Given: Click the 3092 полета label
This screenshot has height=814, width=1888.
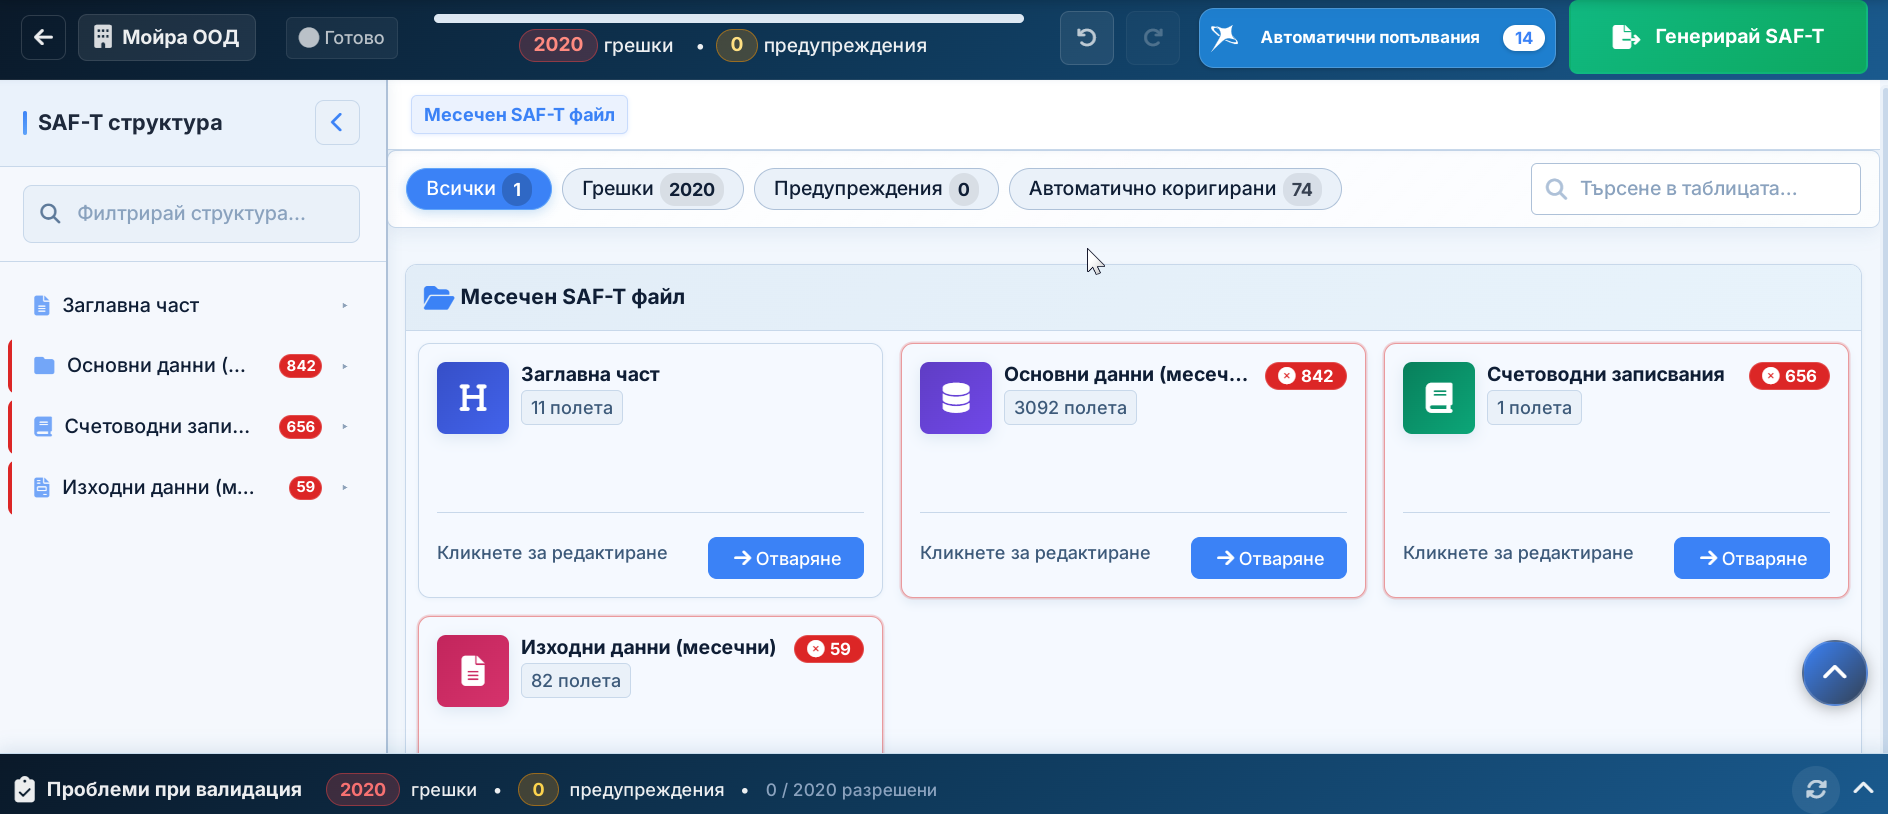Looking at the screenshot, I should (x=1070, y=408).
